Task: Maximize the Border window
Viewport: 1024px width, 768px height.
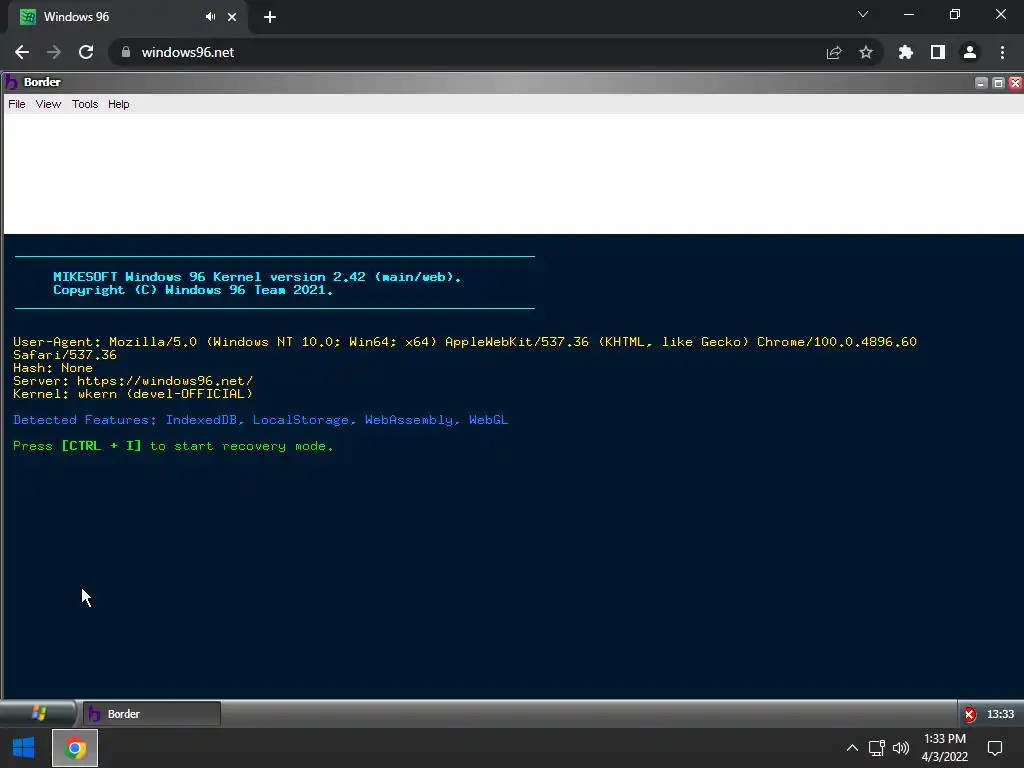Action: point(998,82)
